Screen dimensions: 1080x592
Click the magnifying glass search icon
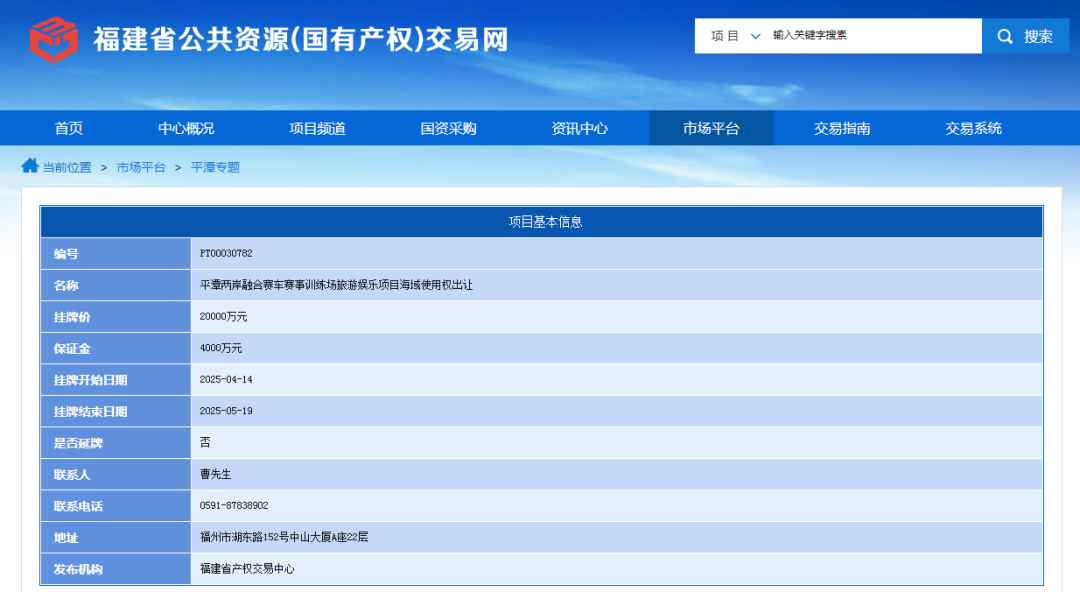tap(1004, 36)
